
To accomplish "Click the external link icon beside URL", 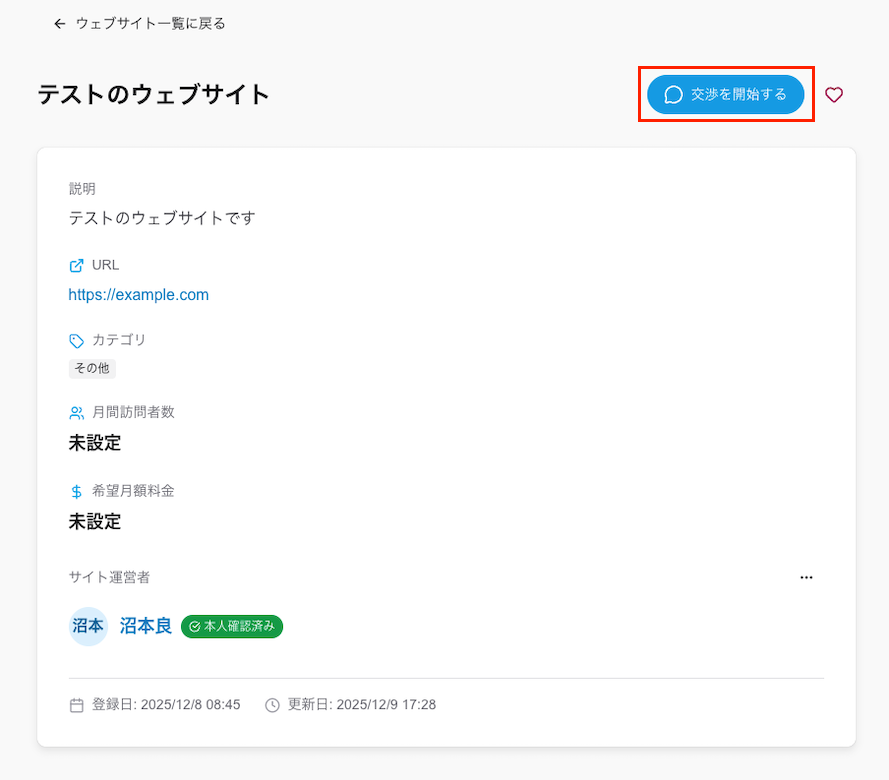I will point(76,265).
